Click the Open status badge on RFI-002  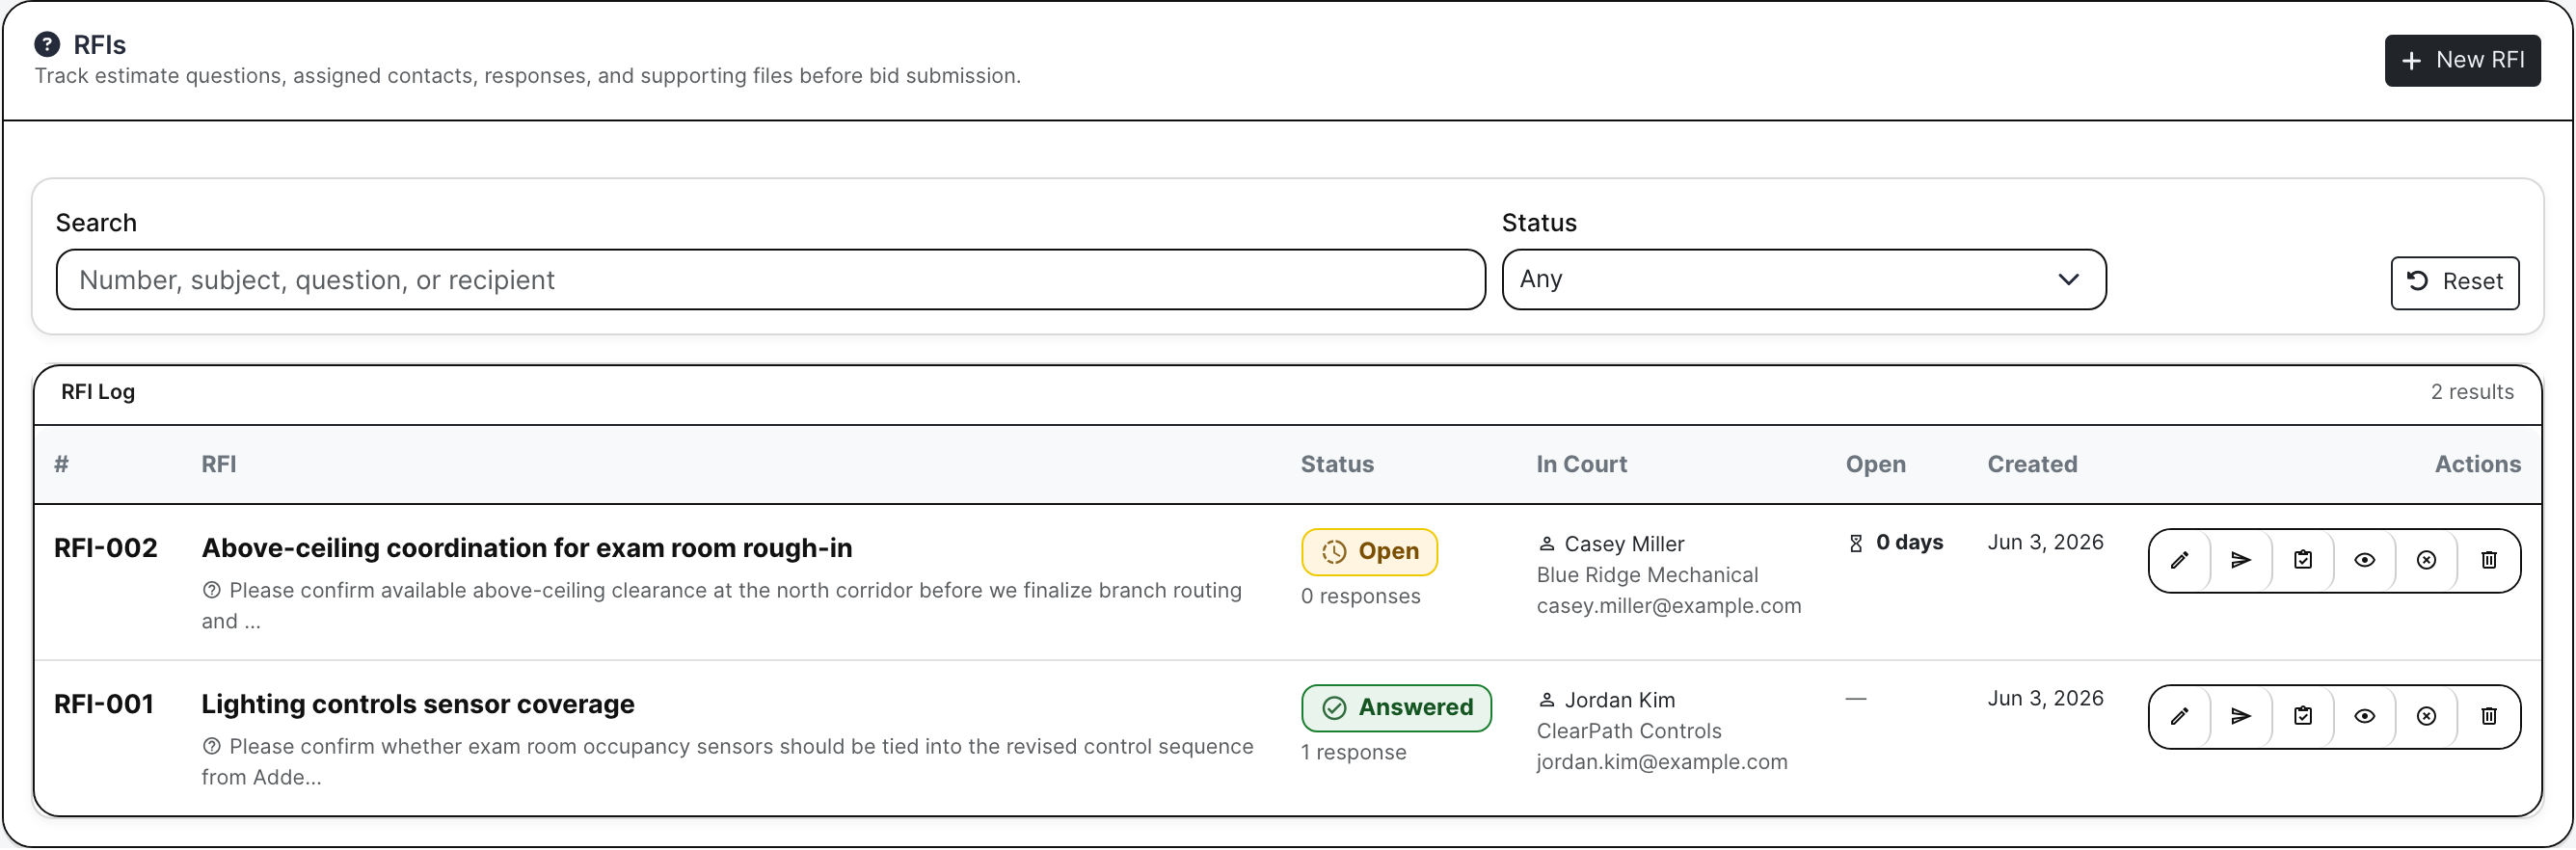coord(1369,552)
